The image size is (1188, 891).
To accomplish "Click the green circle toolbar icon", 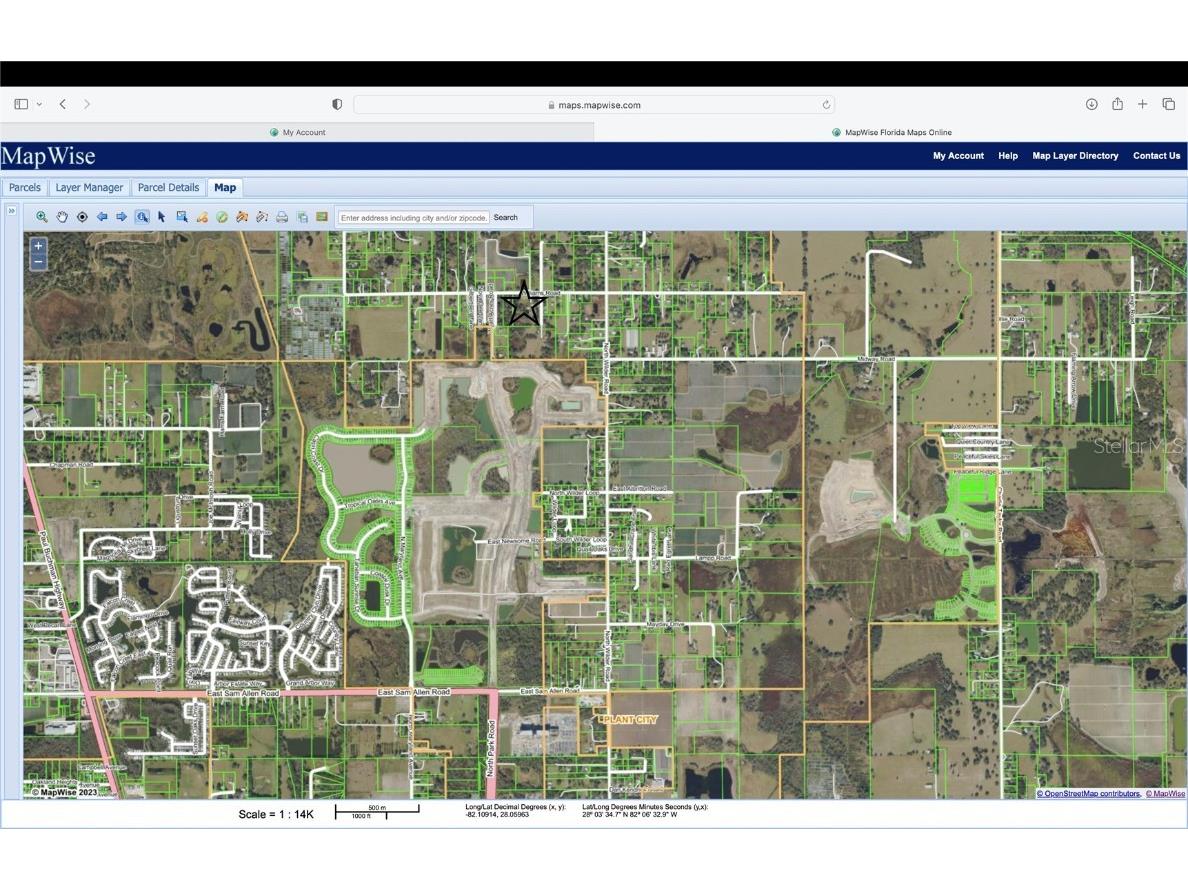I will (x=222, y=217).
